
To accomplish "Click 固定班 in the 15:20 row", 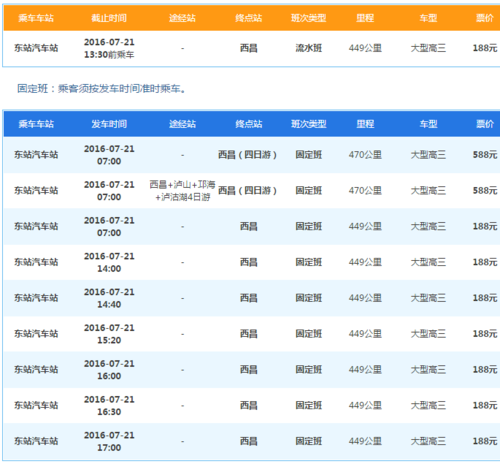I will point(308,334).
